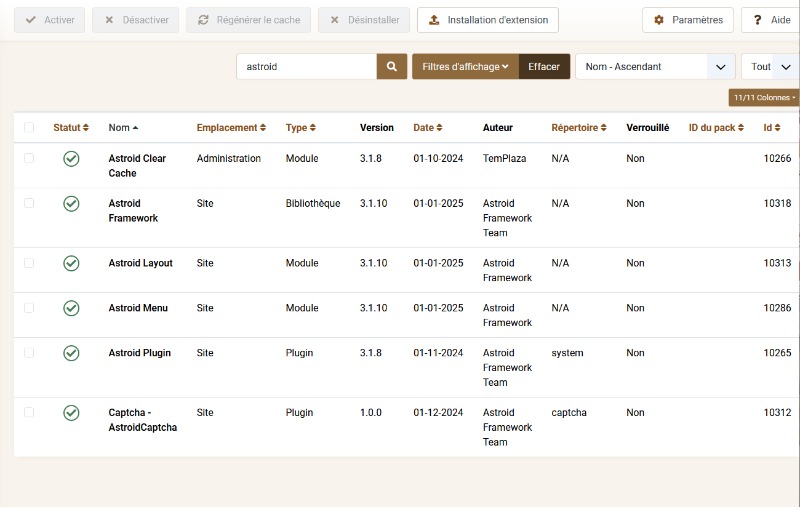Image resolution: width=800 pixels, height=507 pixels.
Task: Click the Captcha - AstroidCaptcha name
Action: [142, 420]
